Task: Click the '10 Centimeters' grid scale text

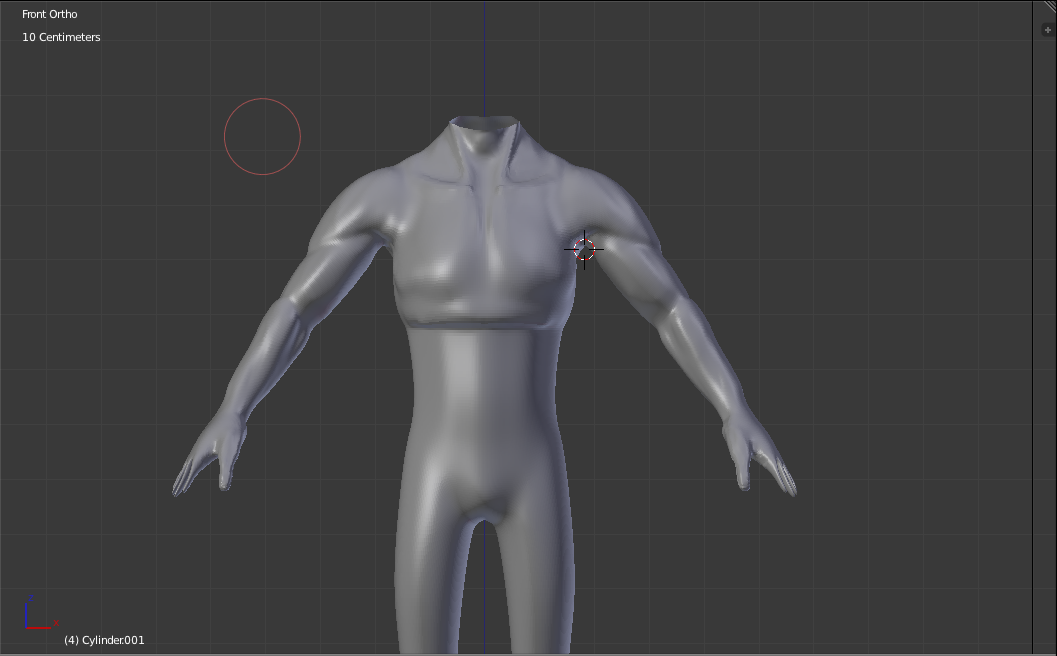Action: click(61, 37)
